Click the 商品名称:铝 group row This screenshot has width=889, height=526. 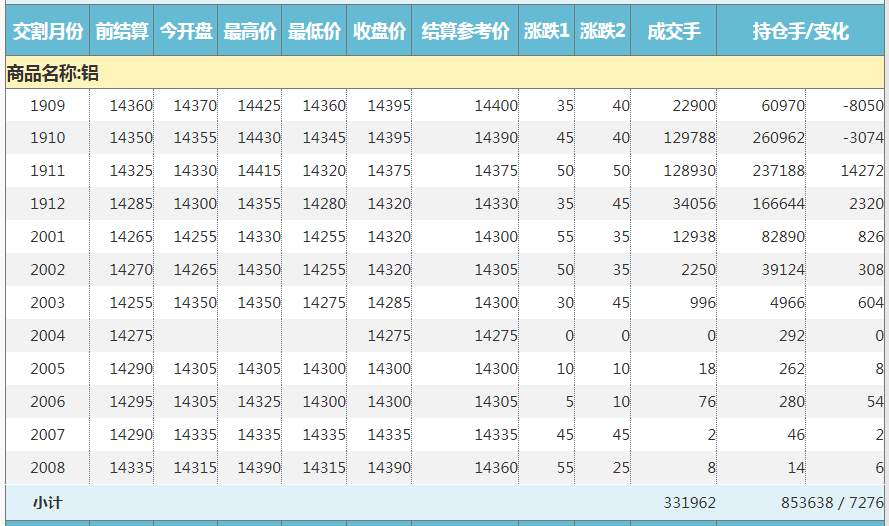(52, 73)
